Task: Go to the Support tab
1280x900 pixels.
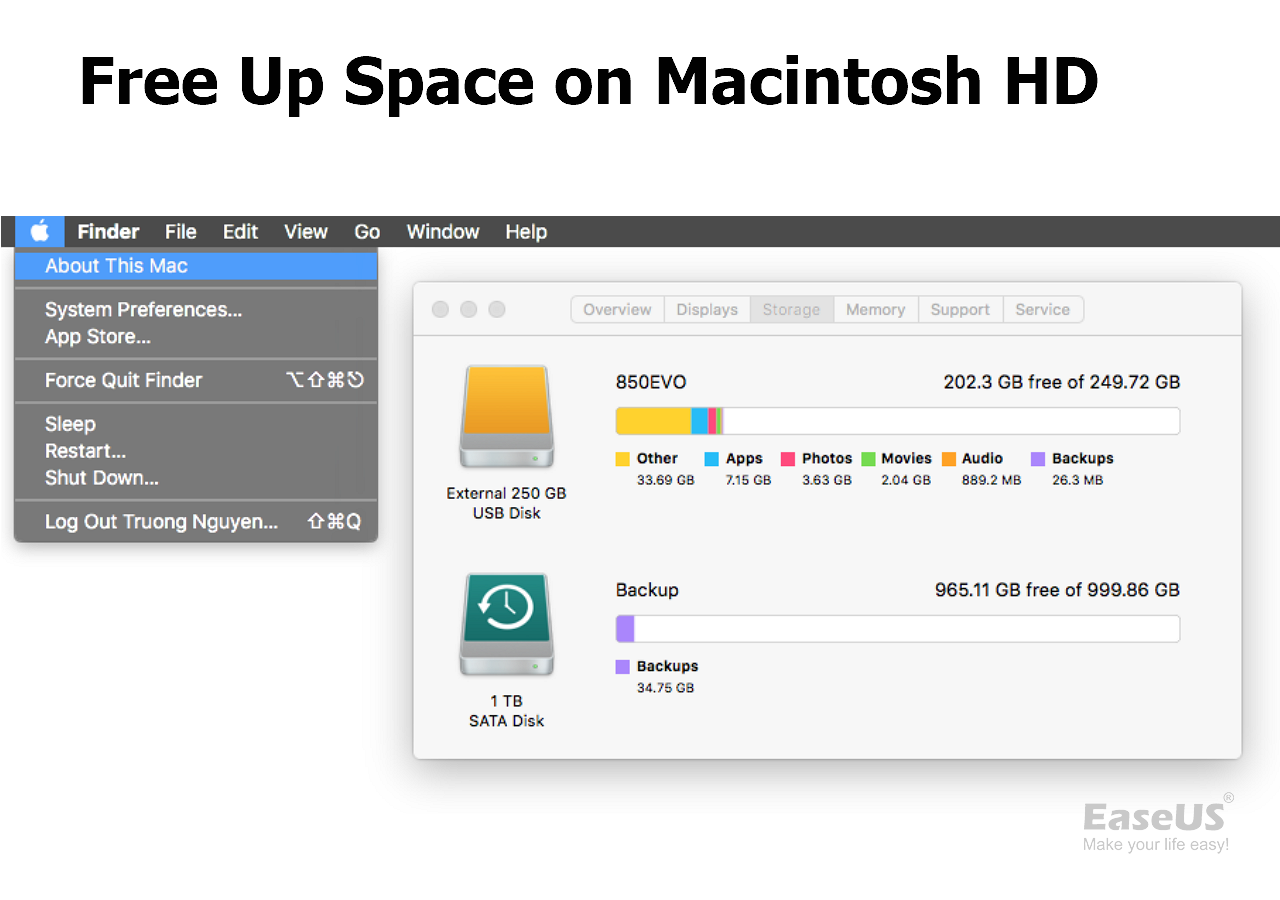Action: (x=960, y=310)
